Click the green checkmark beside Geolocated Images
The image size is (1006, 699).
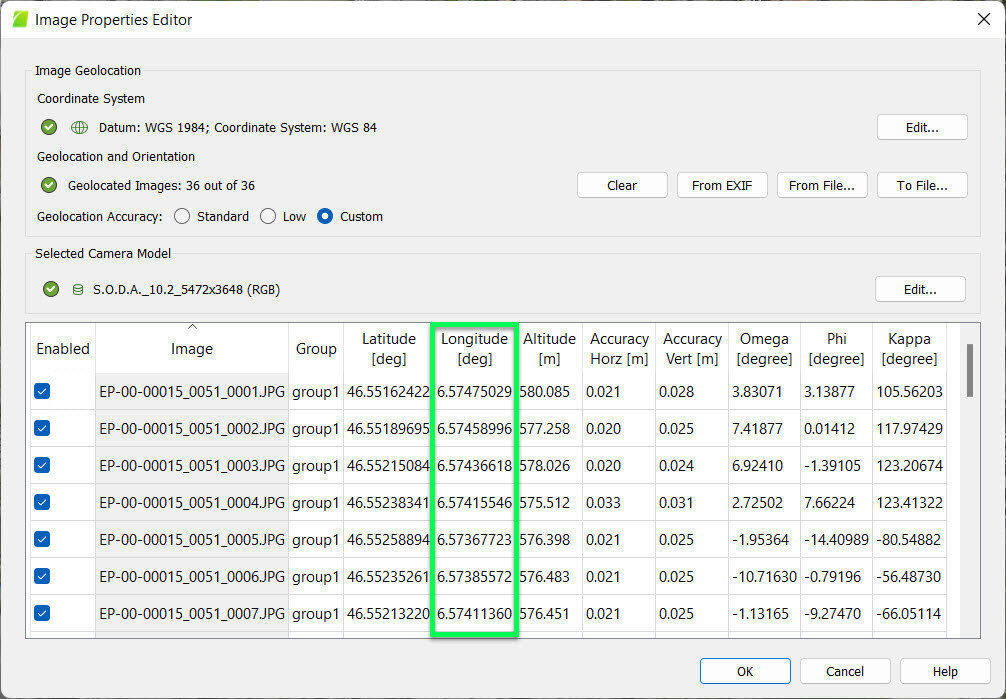48,184
